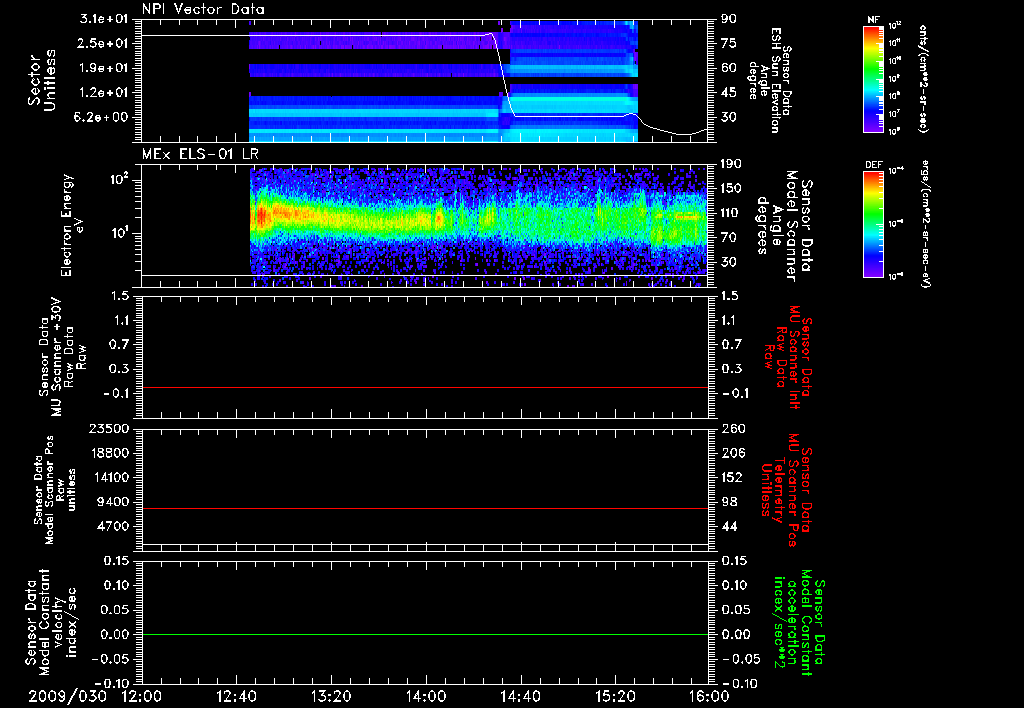Click the 150 scanner angle tick label
Image resolution: width=1024 pixels, height=708 pixels.
731,189
